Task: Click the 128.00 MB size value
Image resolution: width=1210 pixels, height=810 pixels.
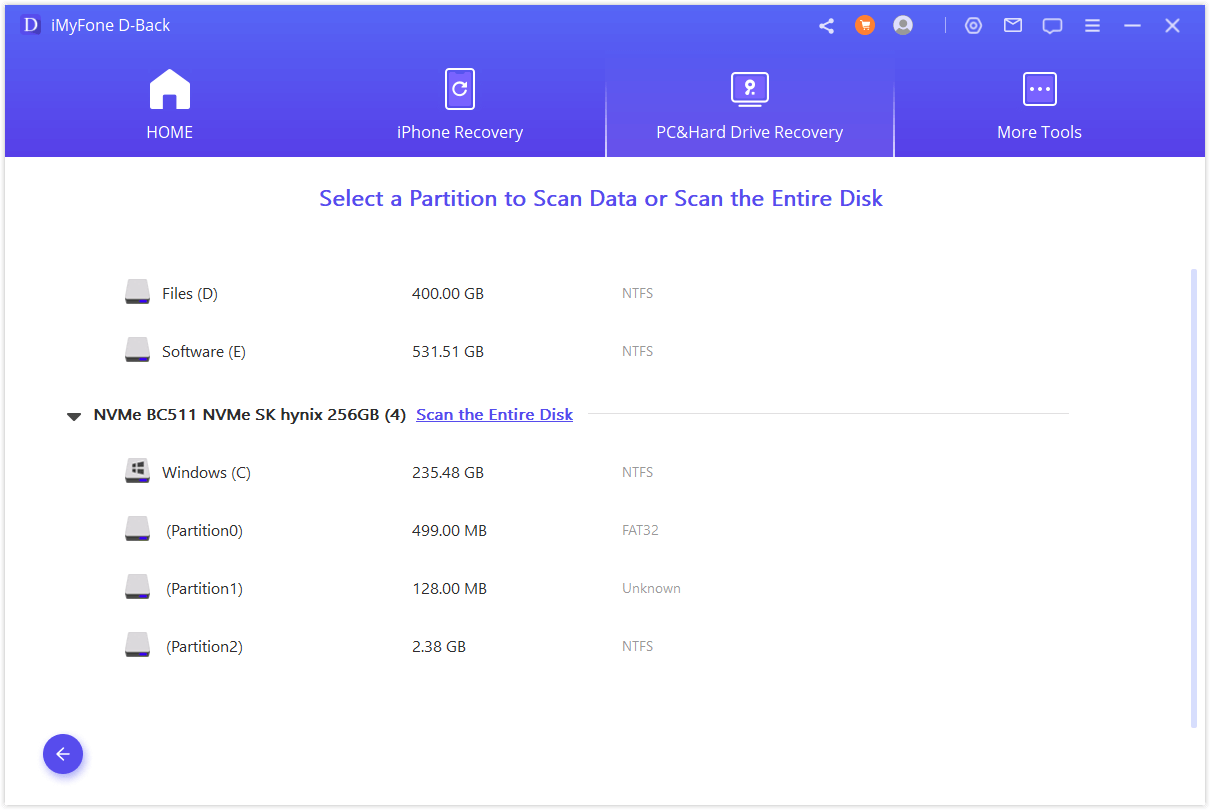Action: [x=449, y=588]
